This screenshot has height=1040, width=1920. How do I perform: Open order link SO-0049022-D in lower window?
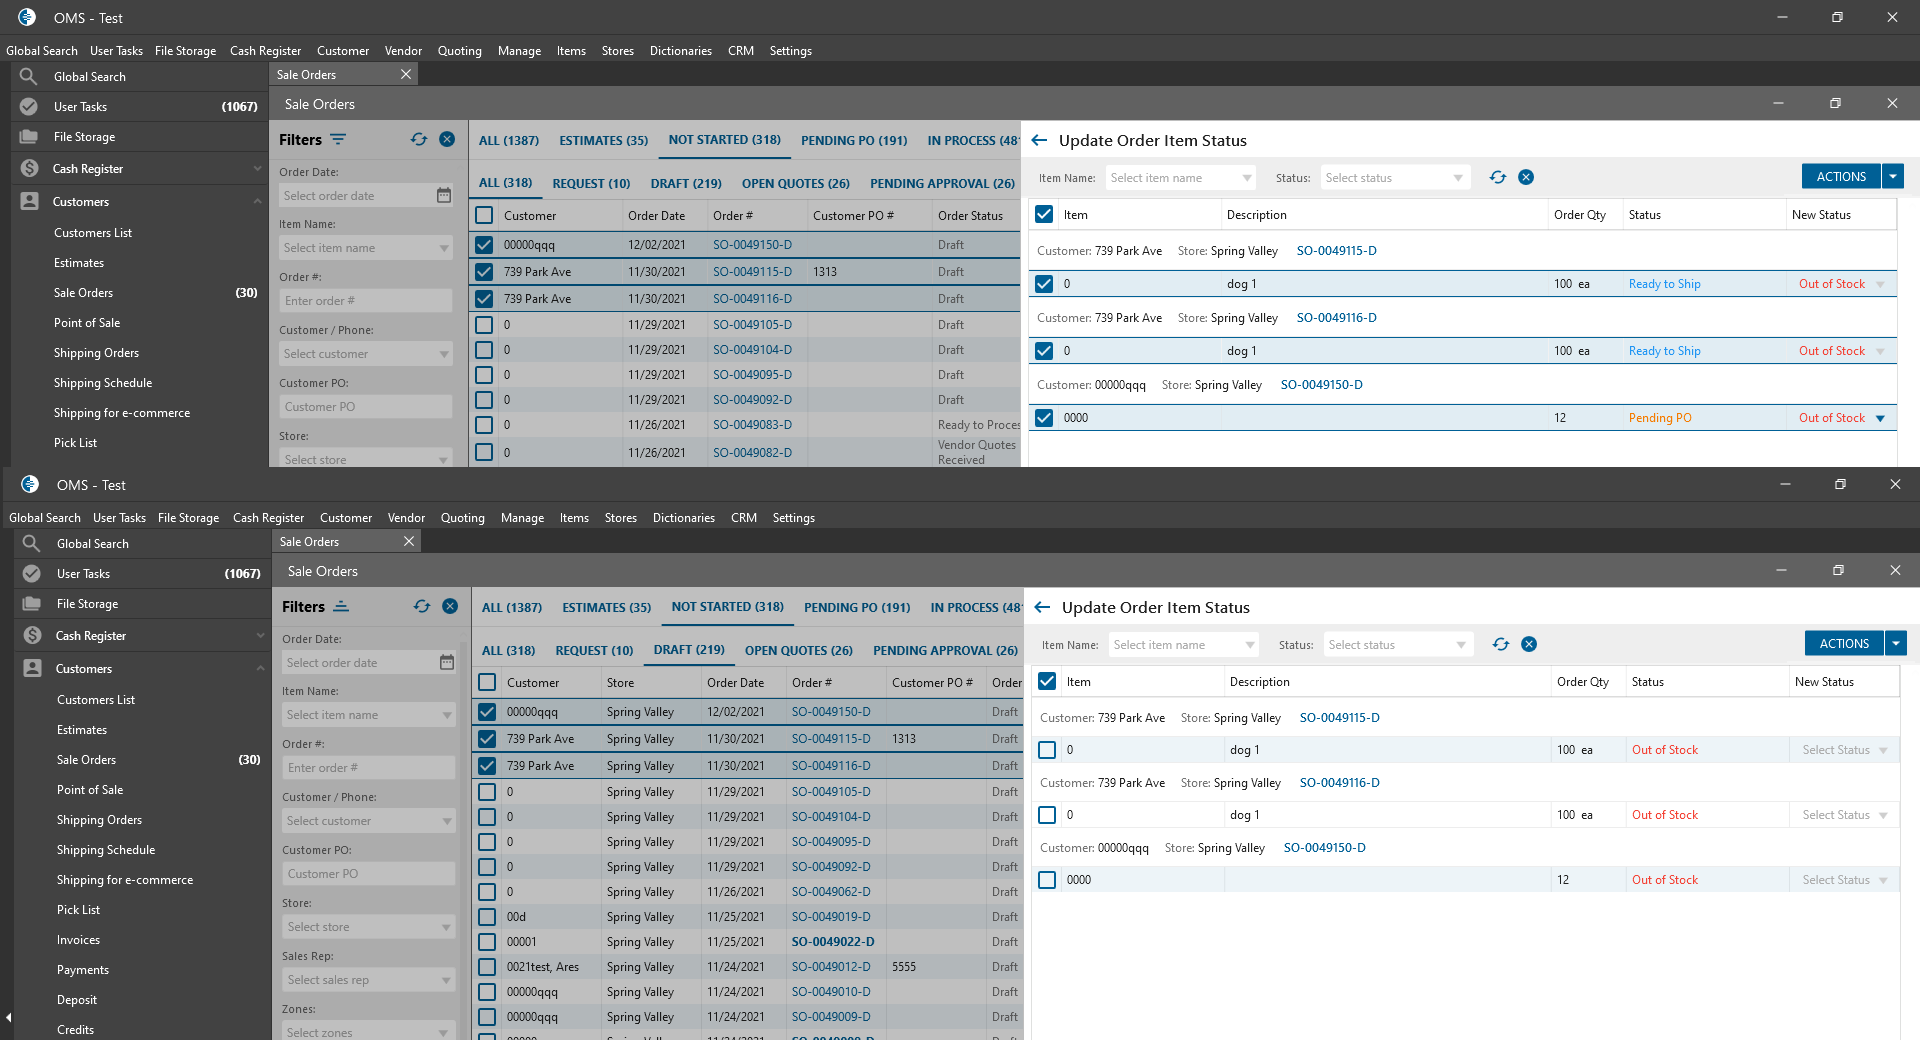point(833,942)
